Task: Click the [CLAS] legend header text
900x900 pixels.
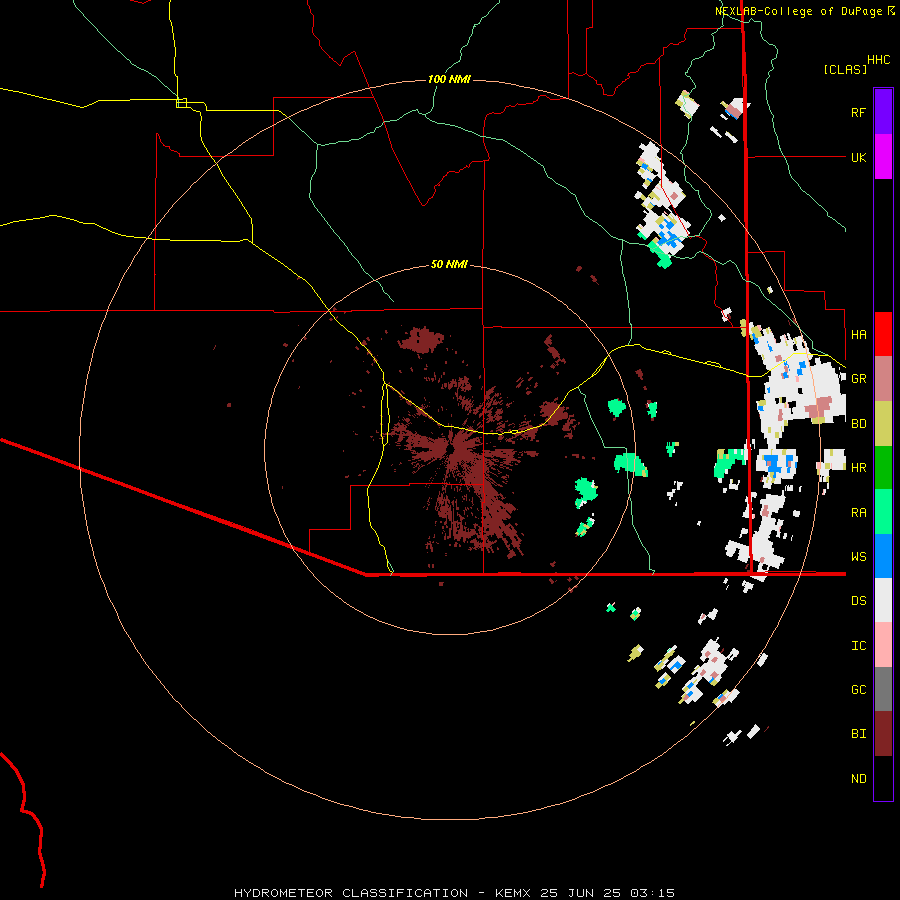Action: (x=845, y=69)
